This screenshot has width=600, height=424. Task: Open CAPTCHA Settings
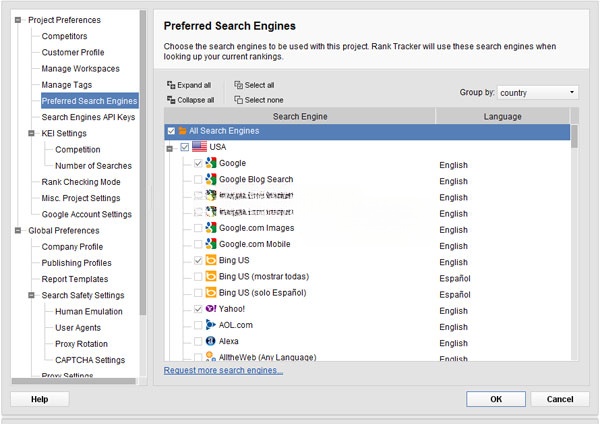[90, 360]
